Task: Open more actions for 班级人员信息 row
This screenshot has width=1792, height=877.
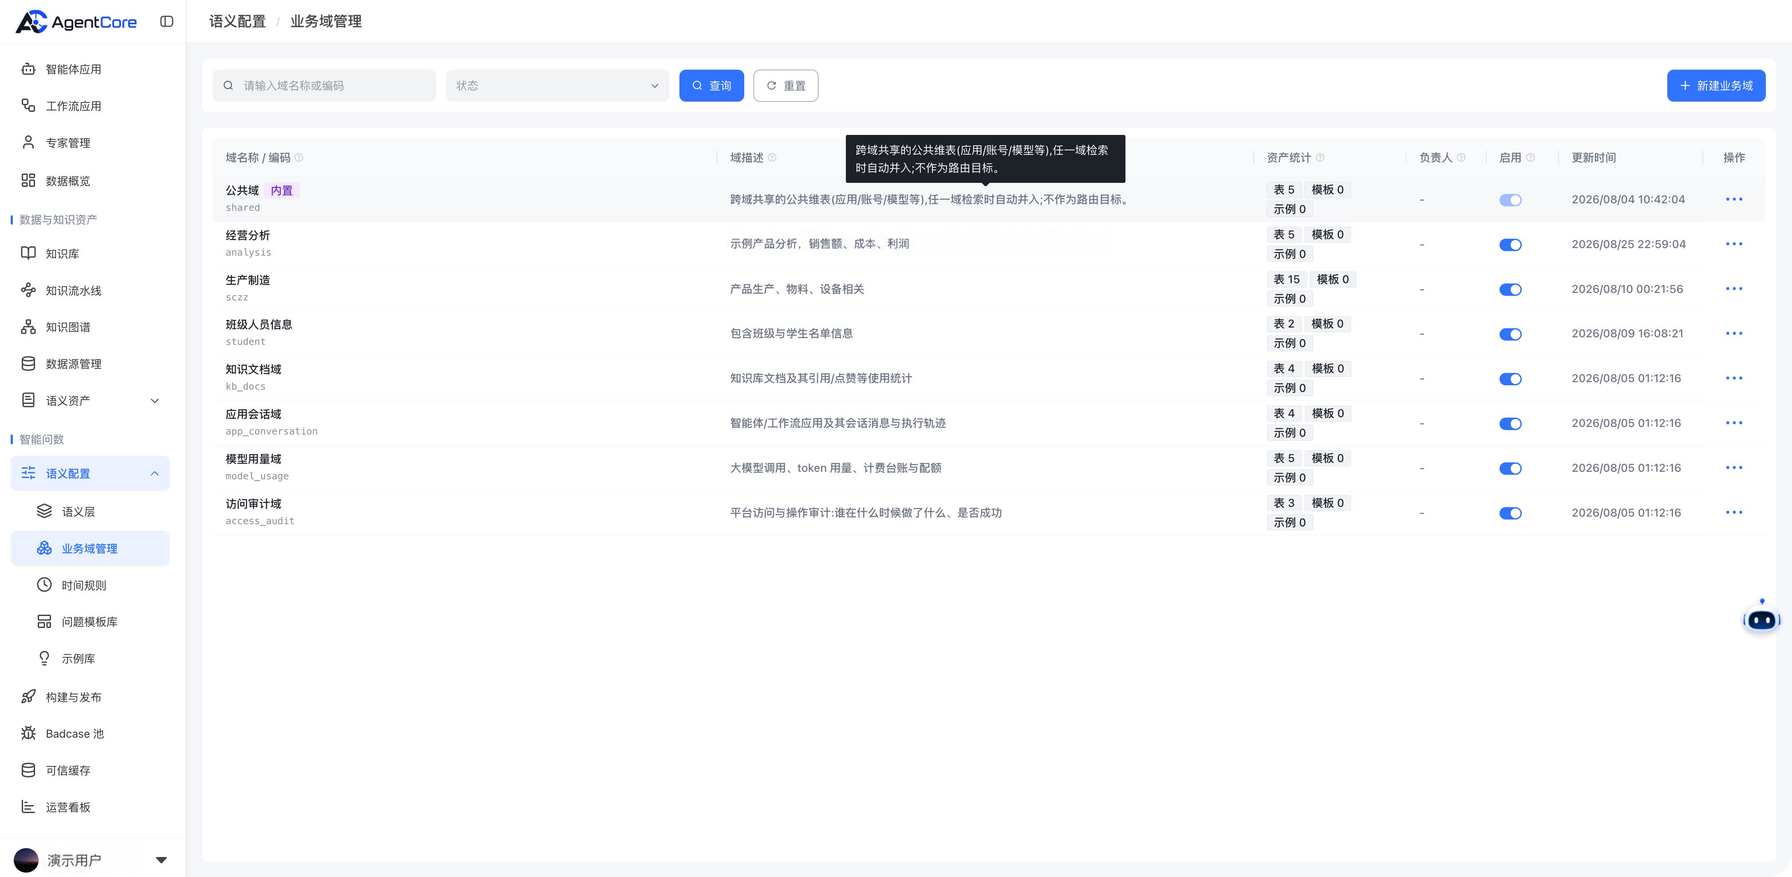Action: click(1734, 333)
